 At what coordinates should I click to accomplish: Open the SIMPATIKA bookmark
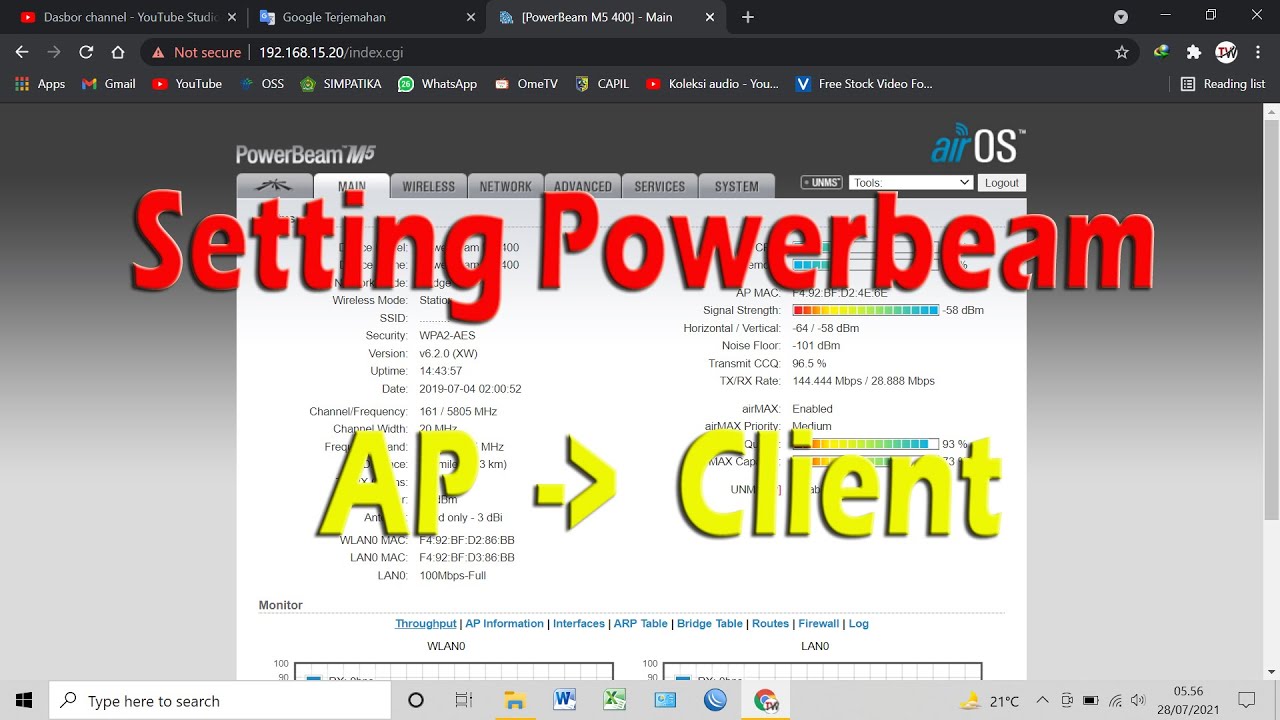pos(341,84)
